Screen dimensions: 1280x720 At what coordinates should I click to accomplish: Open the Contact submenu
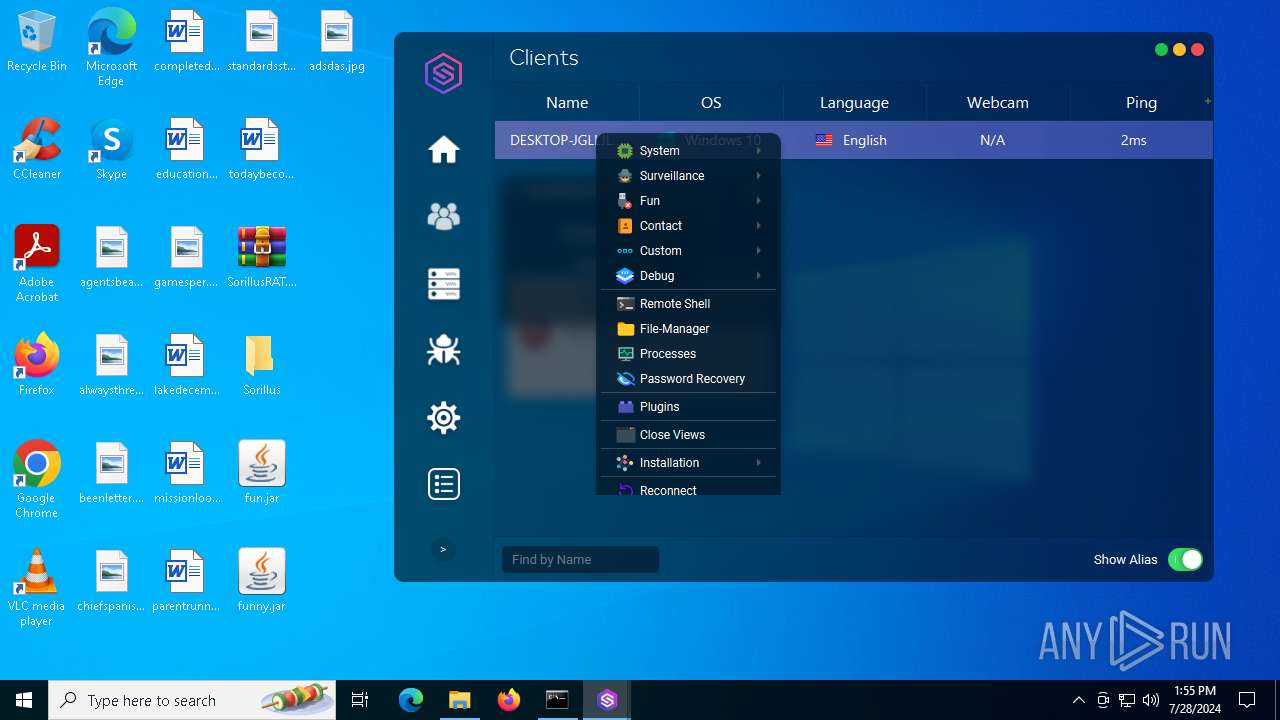(688, 226)
